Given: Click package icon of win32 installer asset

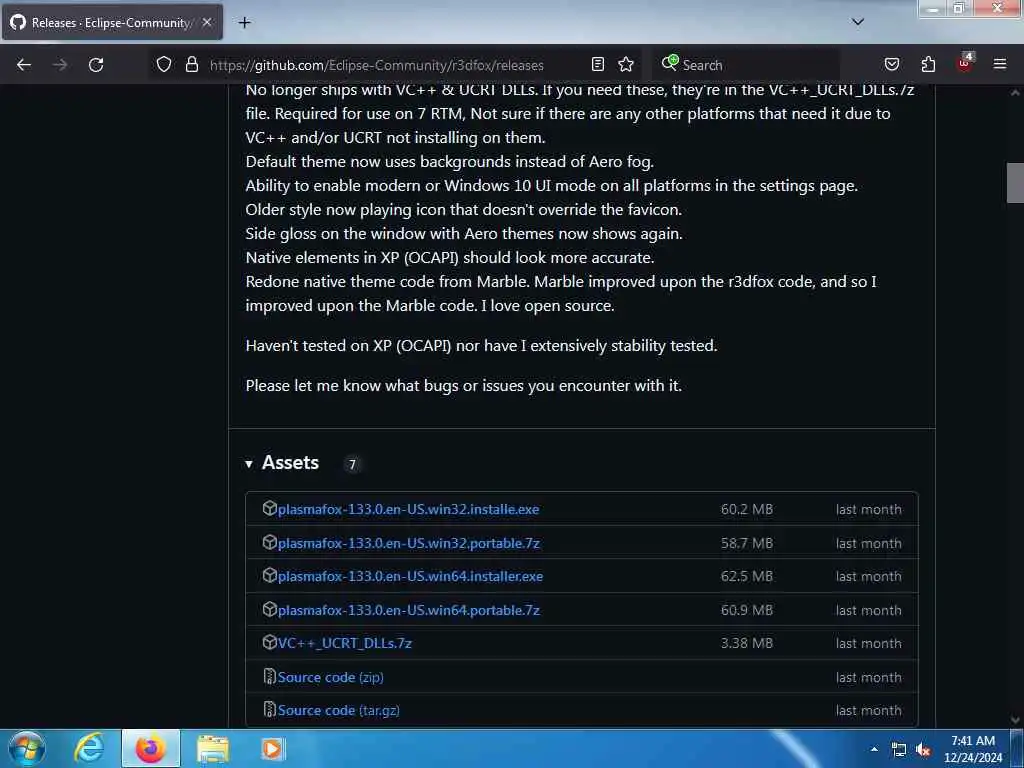Looking at the screenshot, I should coord(269,508).
